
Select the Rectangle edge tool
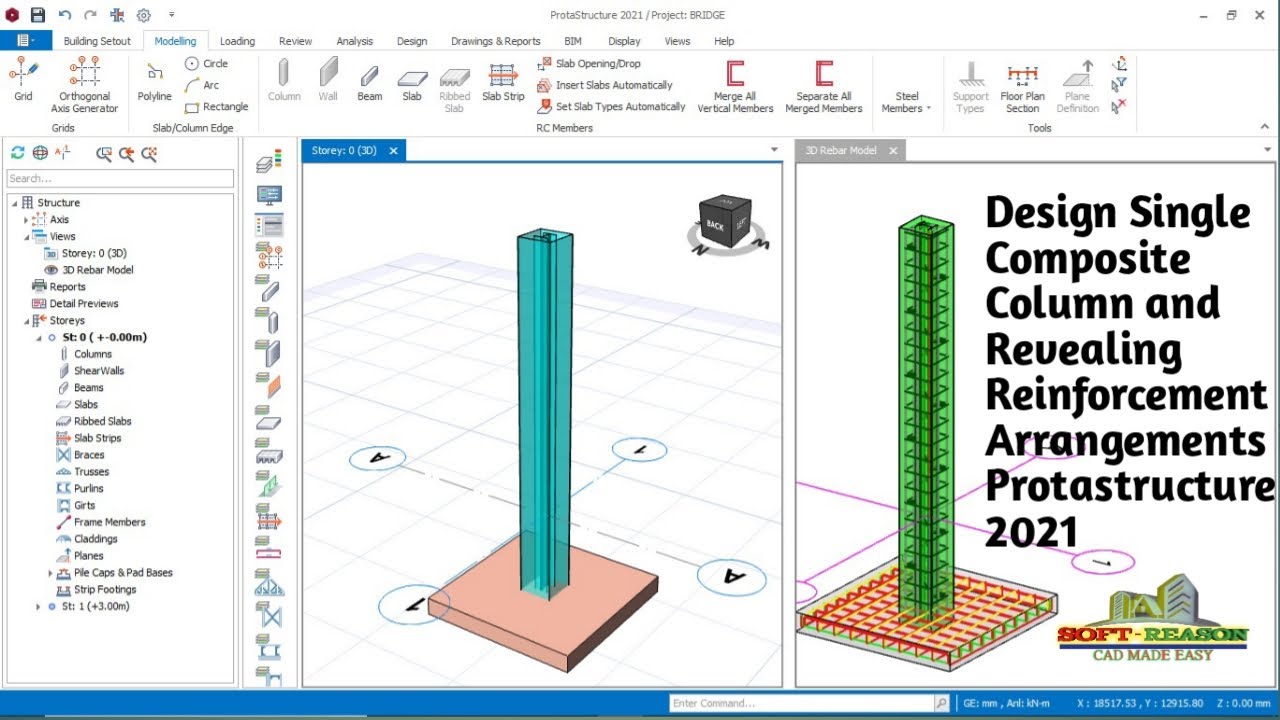pos(216,106)
